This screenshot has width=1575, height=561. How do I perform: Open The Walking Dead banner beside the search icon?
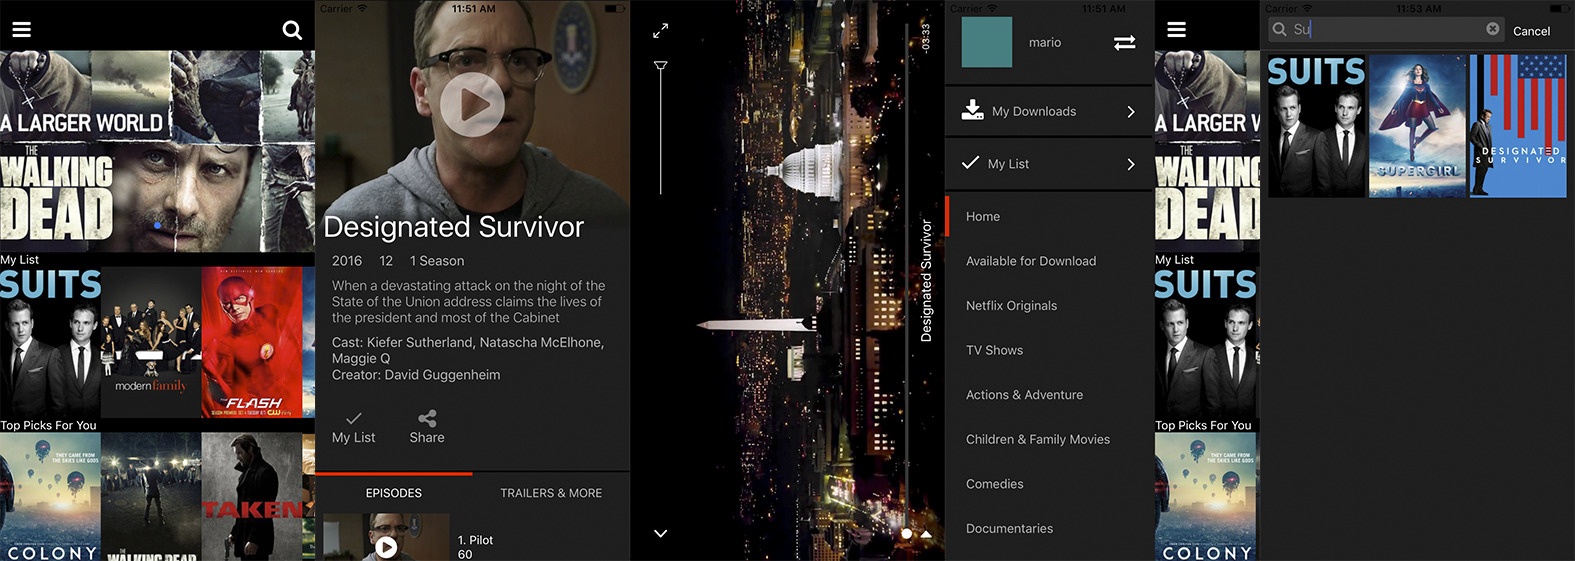157,151
